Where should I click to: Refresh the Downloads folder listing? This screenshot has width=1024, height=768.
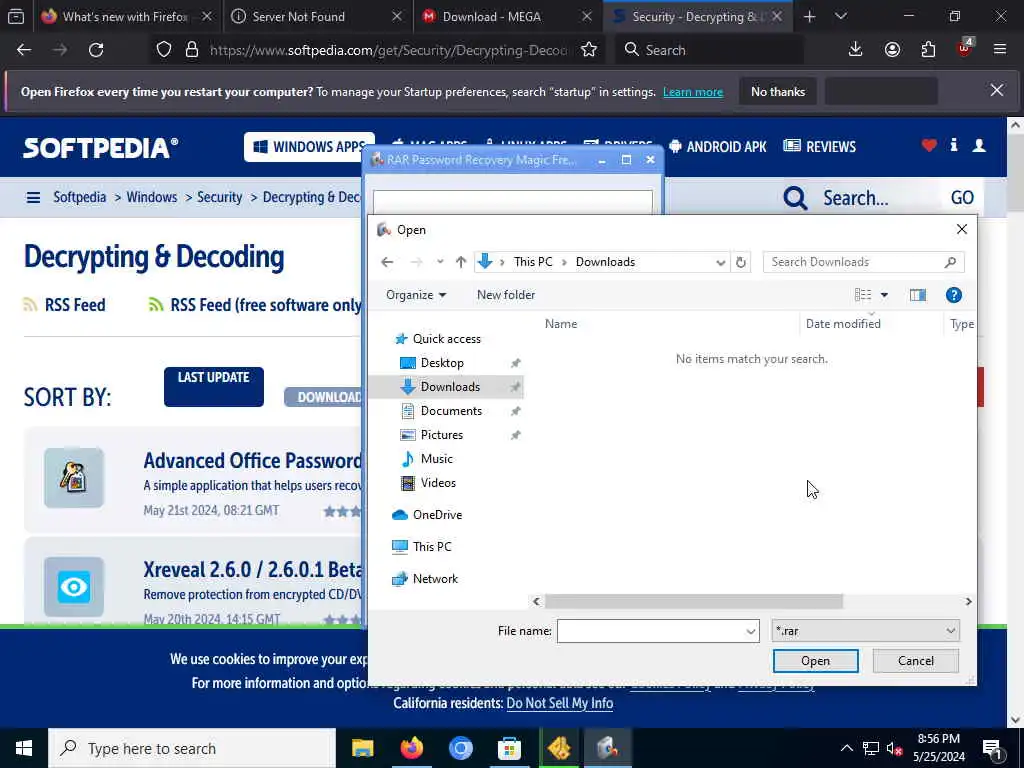(741, 263)
